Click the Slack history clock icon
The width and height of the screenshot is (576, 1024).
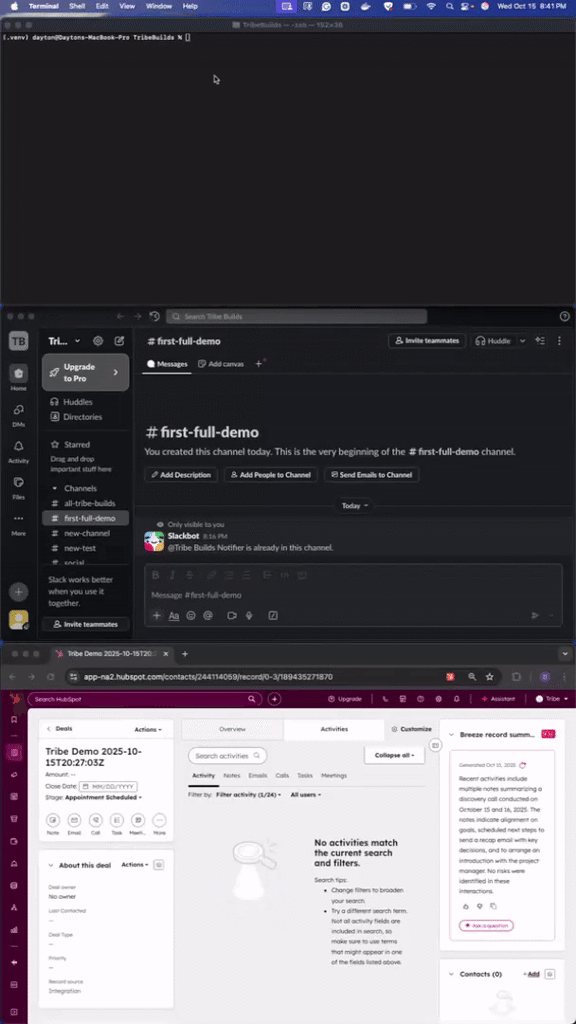click(154, 316)
